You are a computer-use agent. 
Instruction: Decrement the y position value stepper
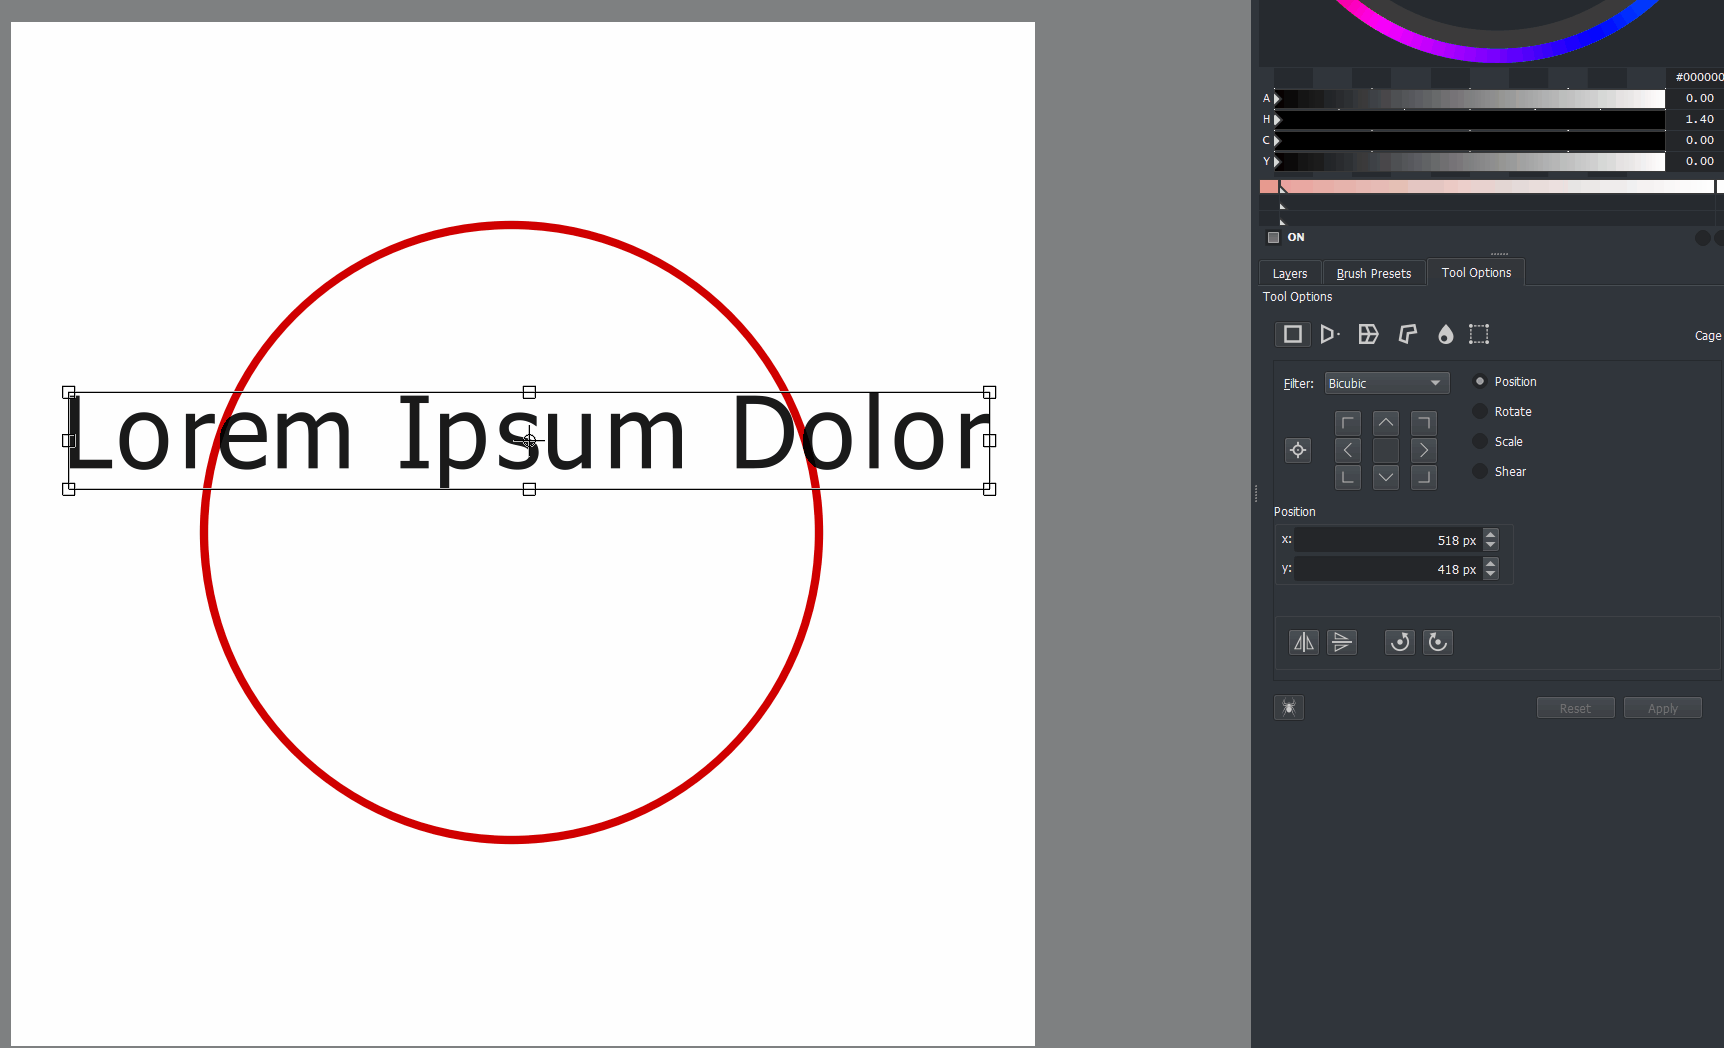1491,574
